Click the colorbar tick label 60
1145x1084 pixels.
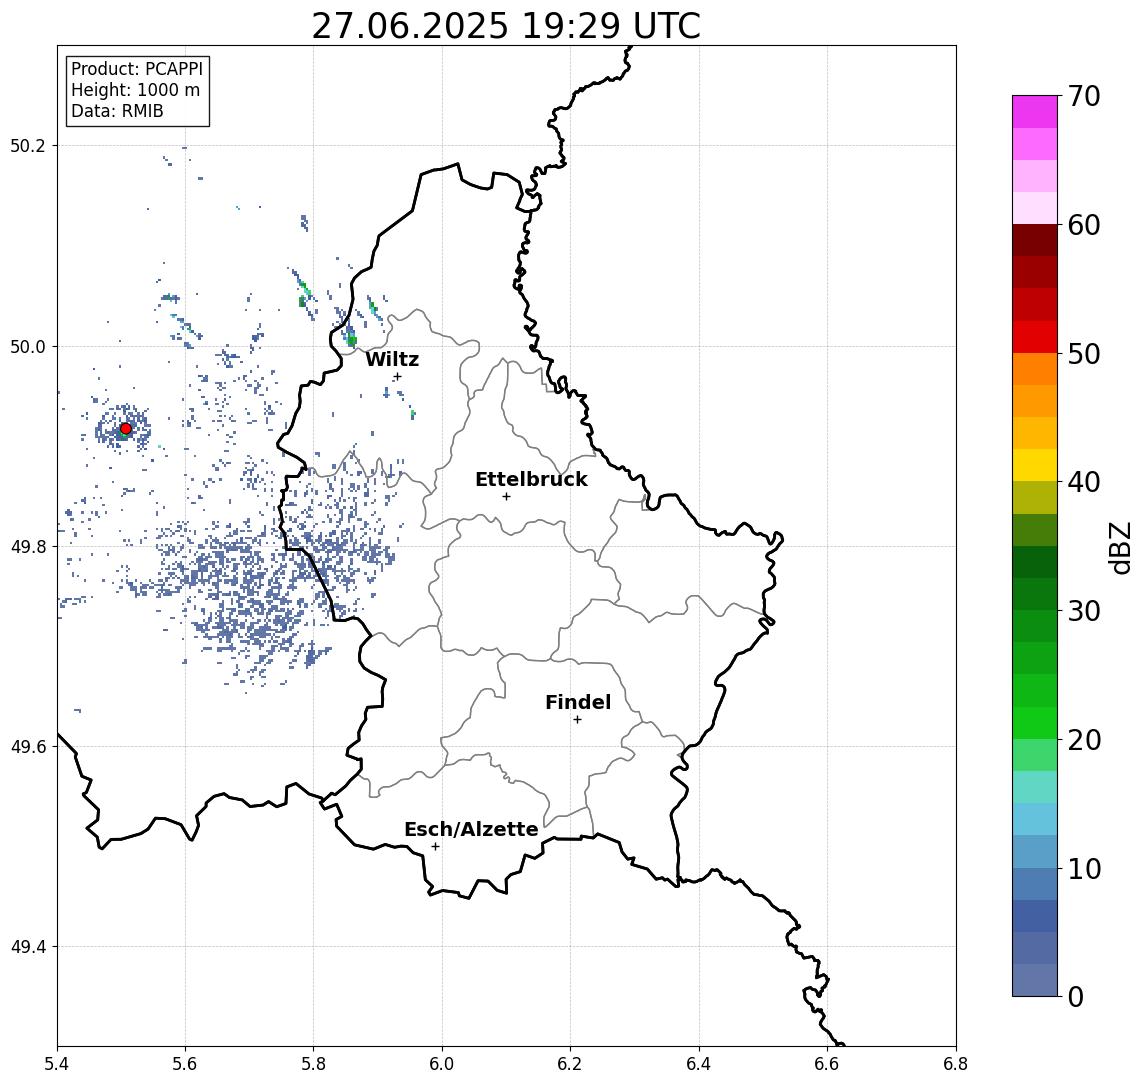(1084, 225)
